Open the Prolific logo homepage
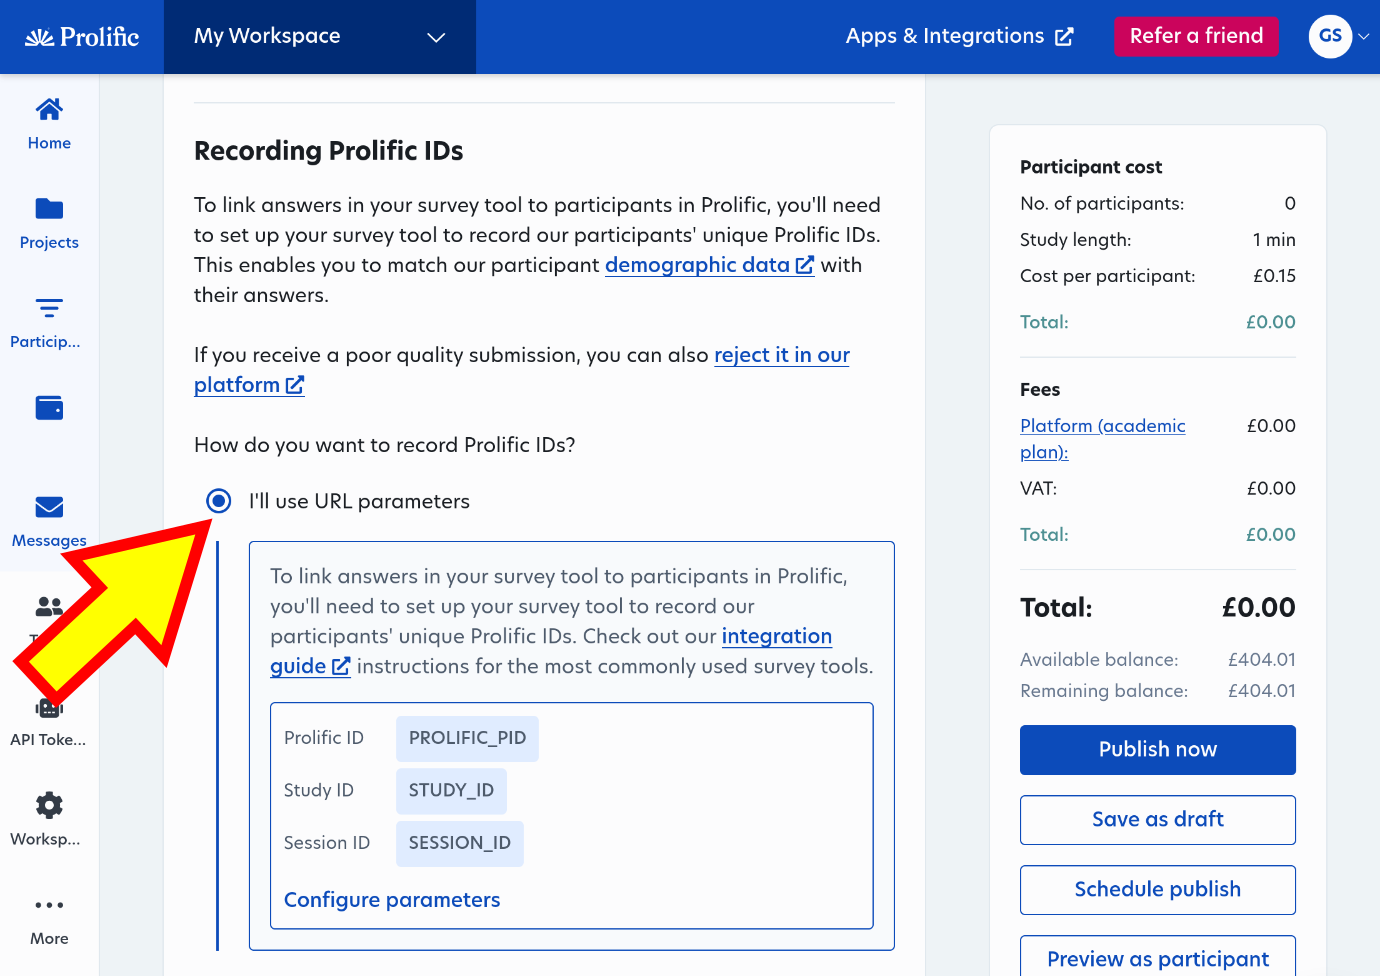The height and width of the screenshot is (976, 1380). point(82,37)
